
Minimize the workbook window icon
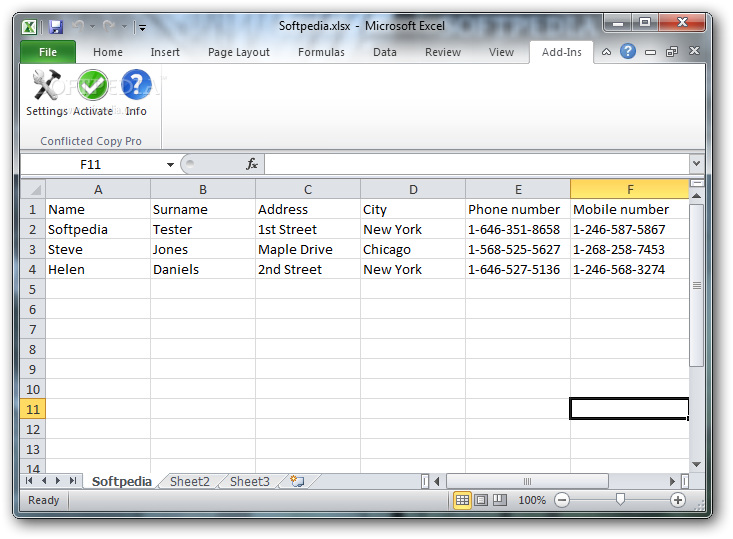coord(650,52)
